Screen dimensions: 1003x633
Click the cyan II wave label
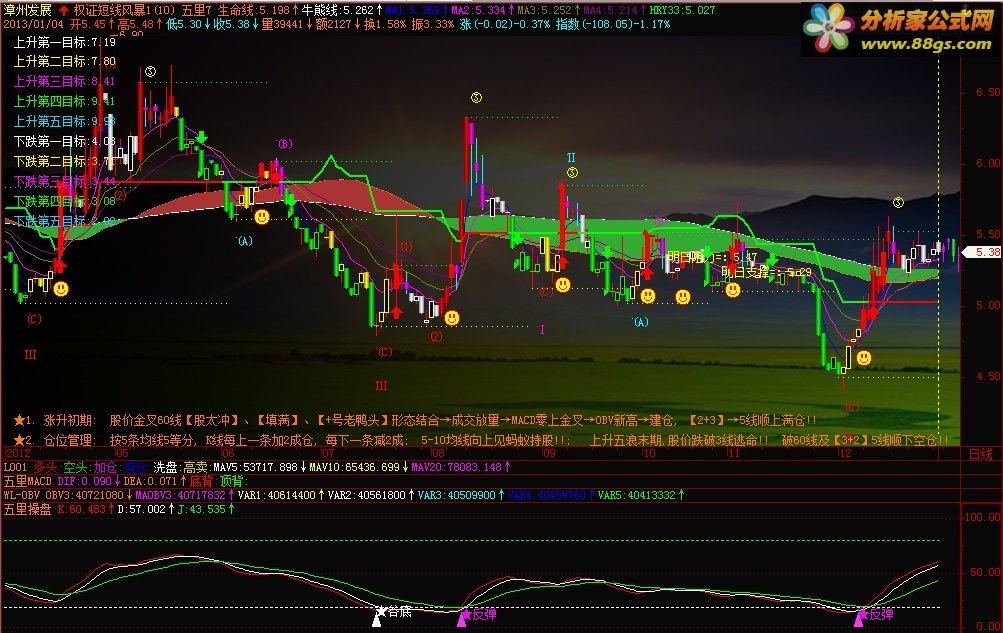pyautogui.click(x=571, y=157)
